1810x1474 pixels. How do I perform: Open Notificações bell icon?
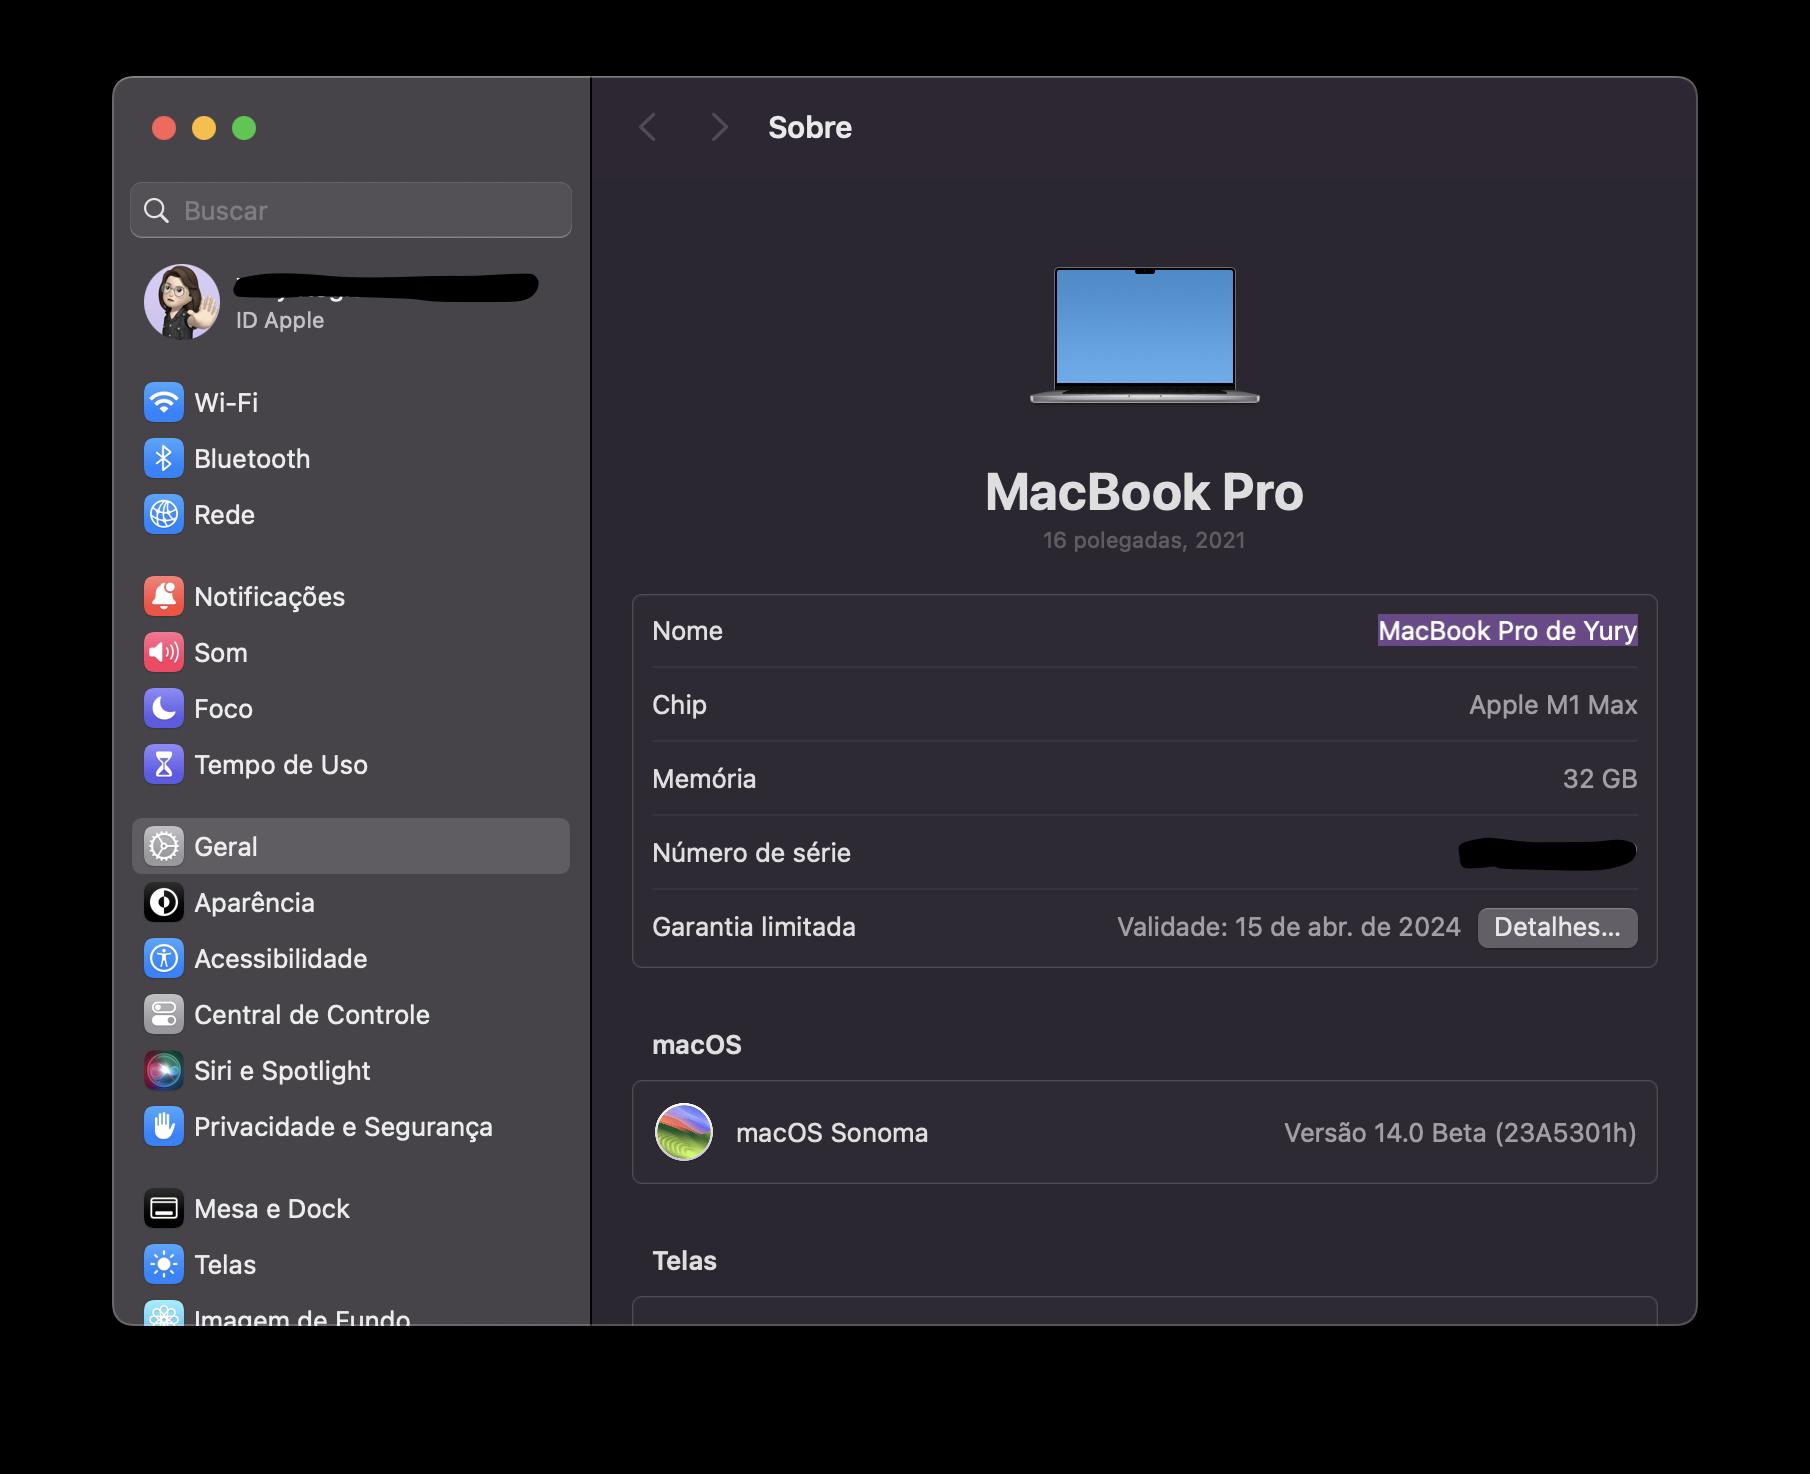point(164,597)
